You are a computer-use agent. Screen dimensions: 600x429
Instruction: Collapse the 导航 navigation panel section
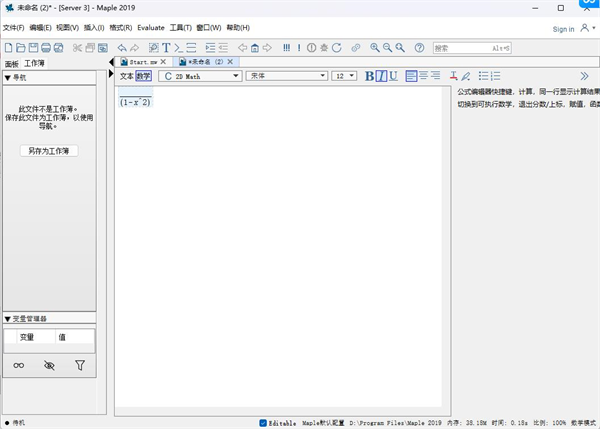(x=8, y=77)
